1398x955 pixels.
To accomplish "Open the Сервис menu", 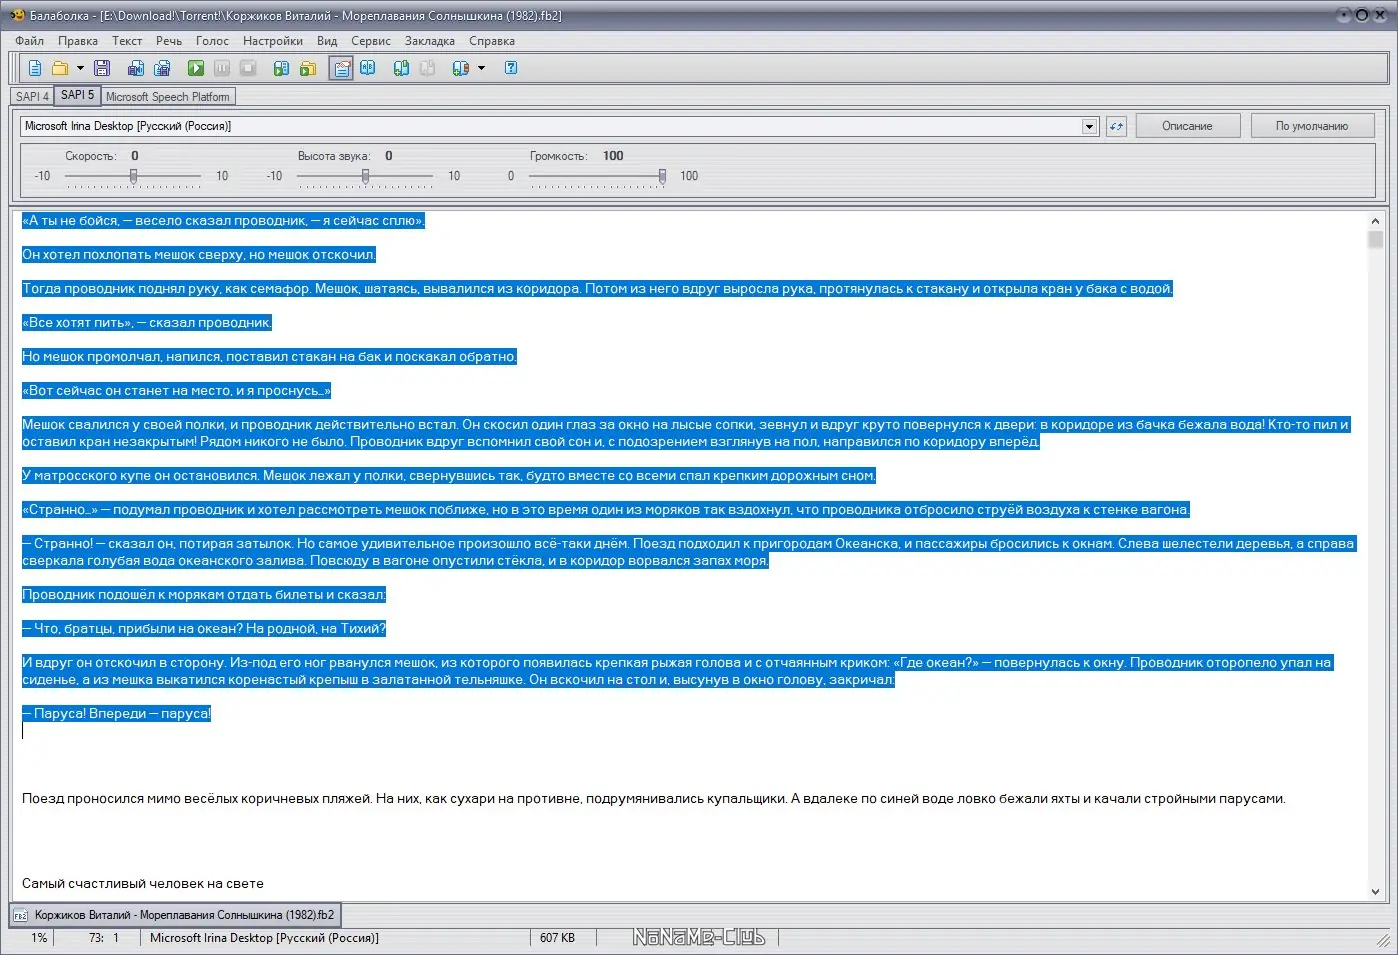I will [371, 41].
